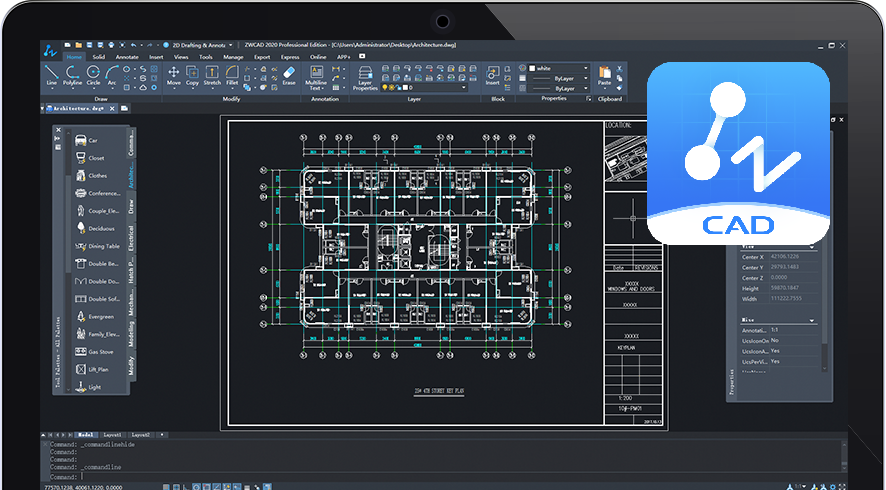
Task: Click the Annotation scale value 1:1
Action: [794, 330]
